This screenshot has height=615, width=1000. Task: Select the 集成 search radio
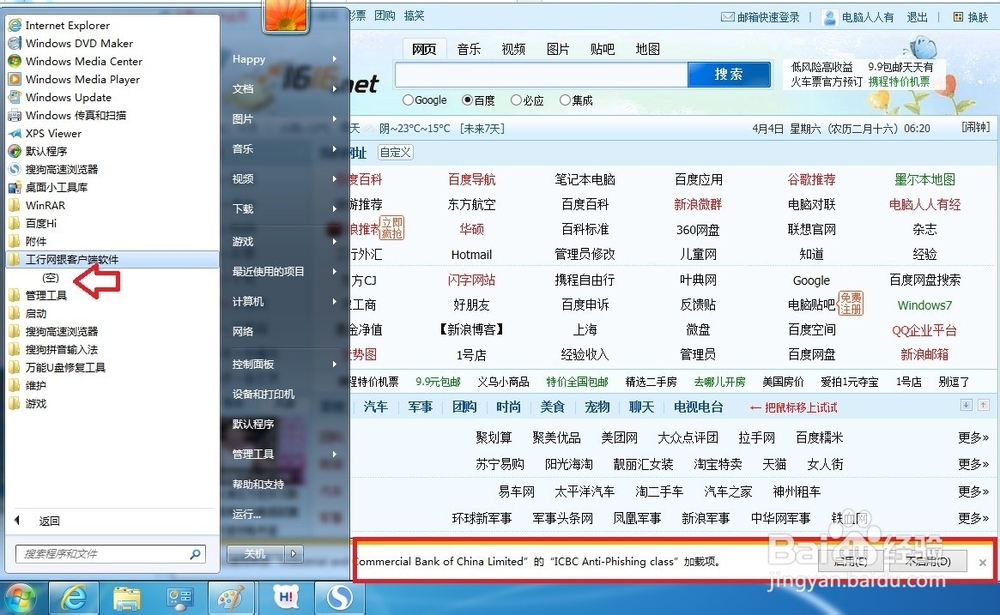click(x=564, y=100)
